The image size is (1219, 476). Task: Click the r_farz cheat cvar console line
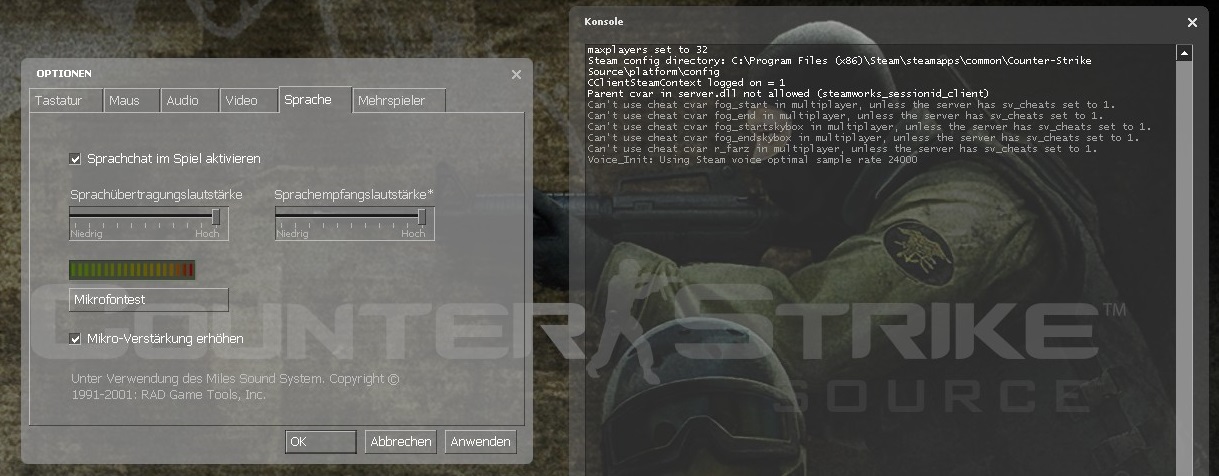(x=842, y=148)
